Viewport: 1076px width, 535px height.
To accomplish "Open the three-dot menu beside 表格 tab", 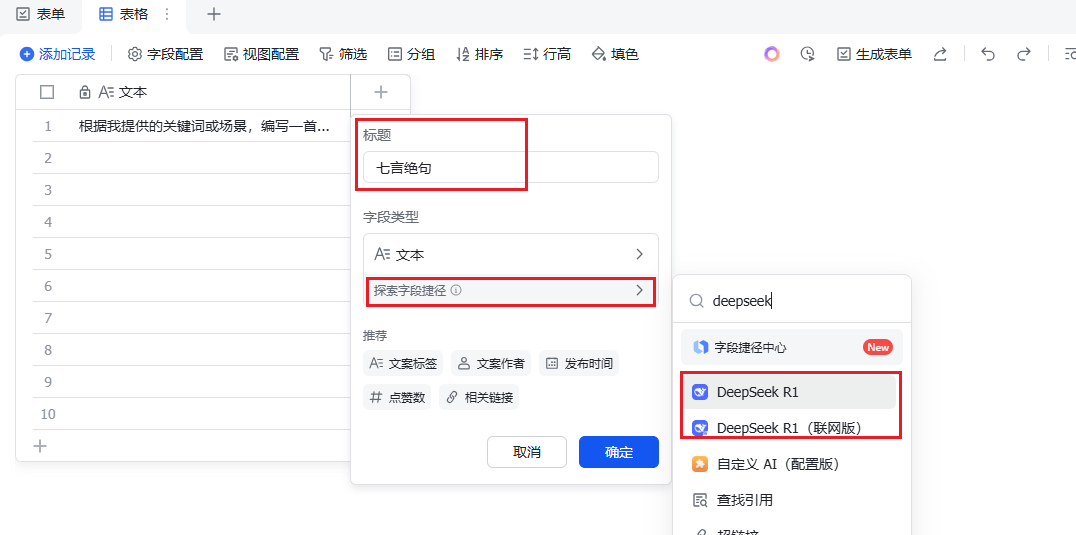I will click(x=166, y=14).
